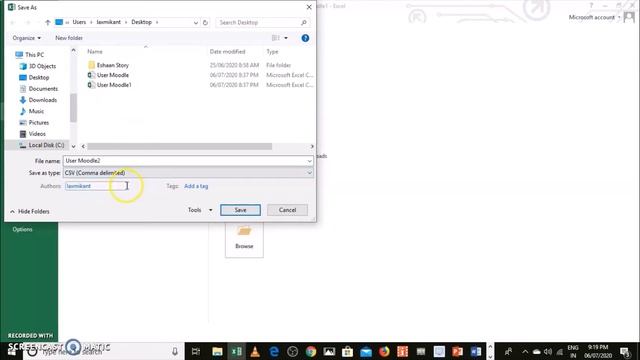Open the Organize menu

(x=27, y=38)
